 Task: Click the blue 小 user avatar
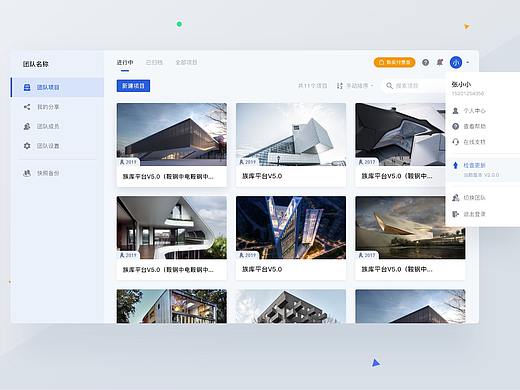point(456,62)
